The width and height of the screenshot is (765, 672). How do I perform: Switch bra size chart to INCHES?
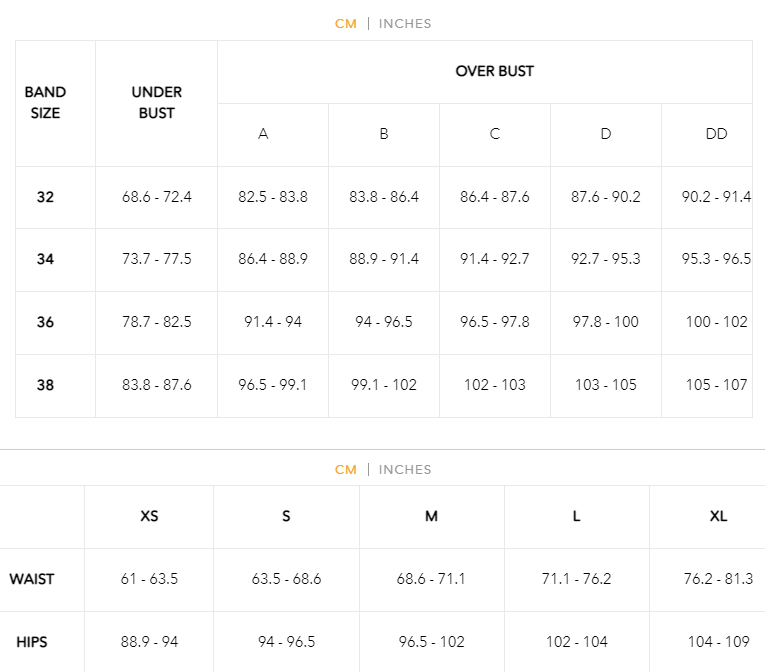(404, 23)
